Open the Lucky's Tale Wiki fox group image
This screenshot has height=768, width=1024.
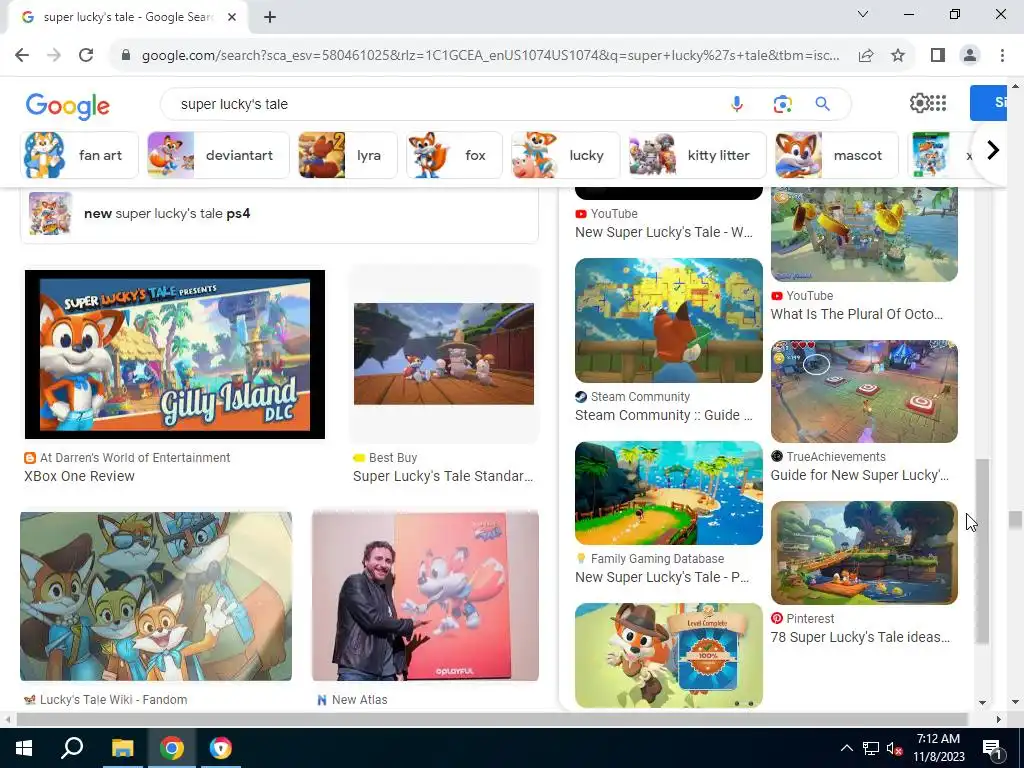155,596
